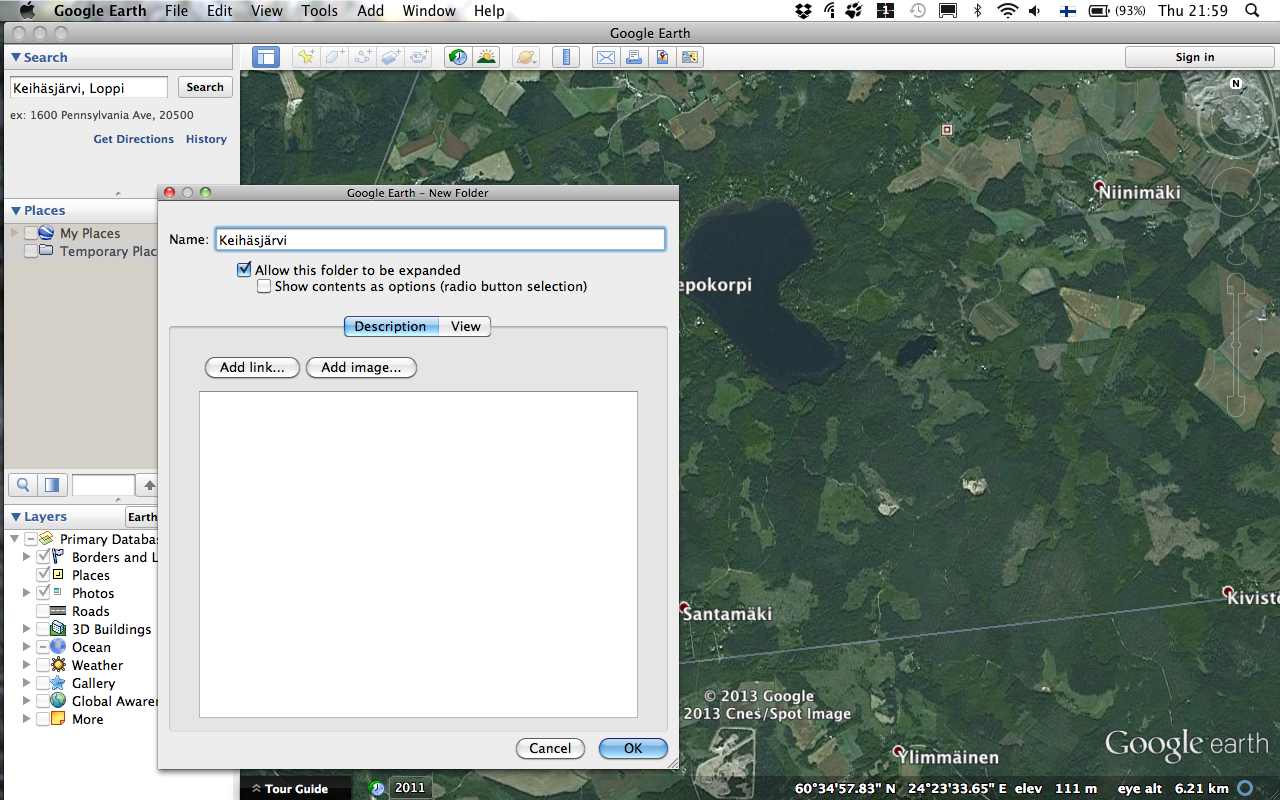1280x800 pixels.
Task: Select the Description tab in dialog
Action: click(390, 326)
